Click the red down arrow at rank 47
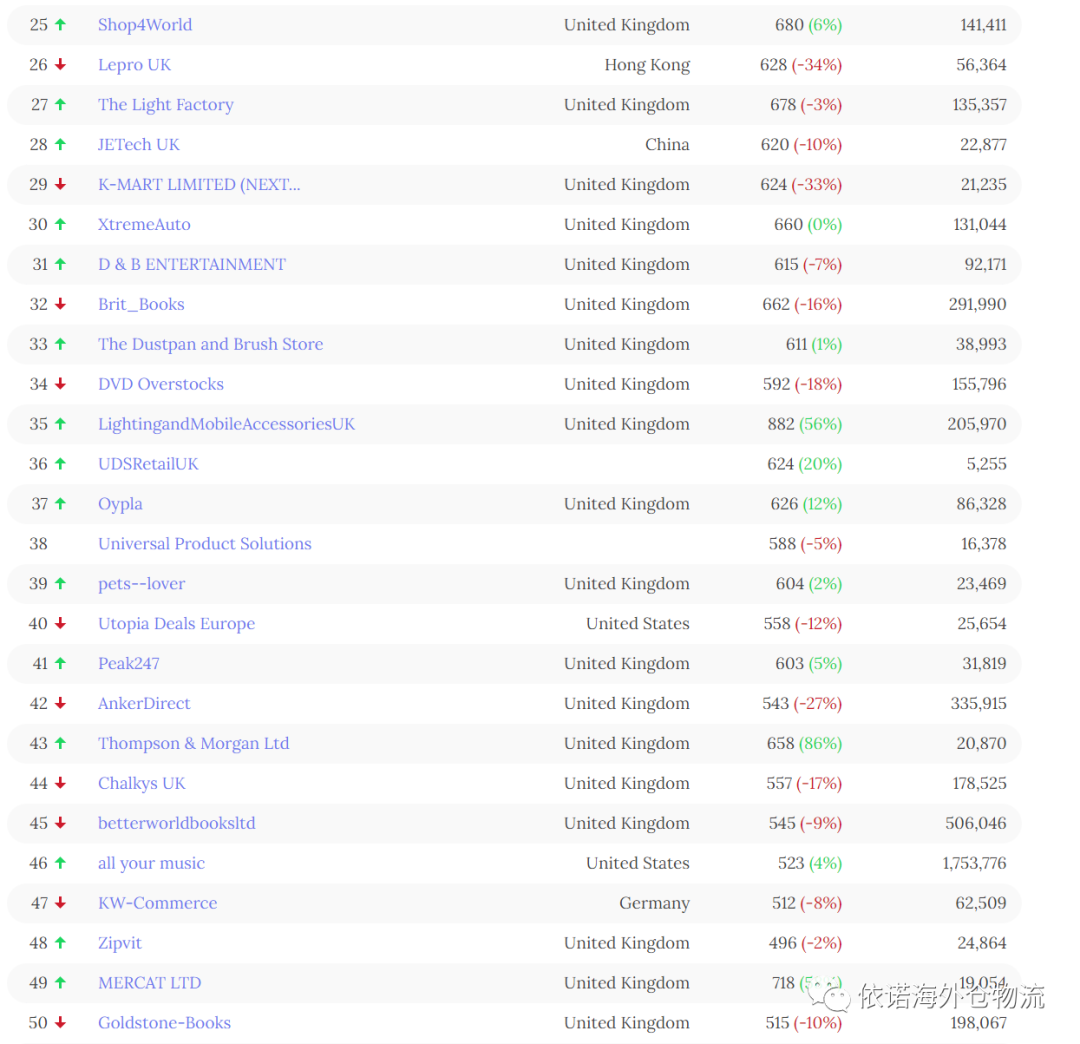 pyautogui.click(x=61, y=904)
